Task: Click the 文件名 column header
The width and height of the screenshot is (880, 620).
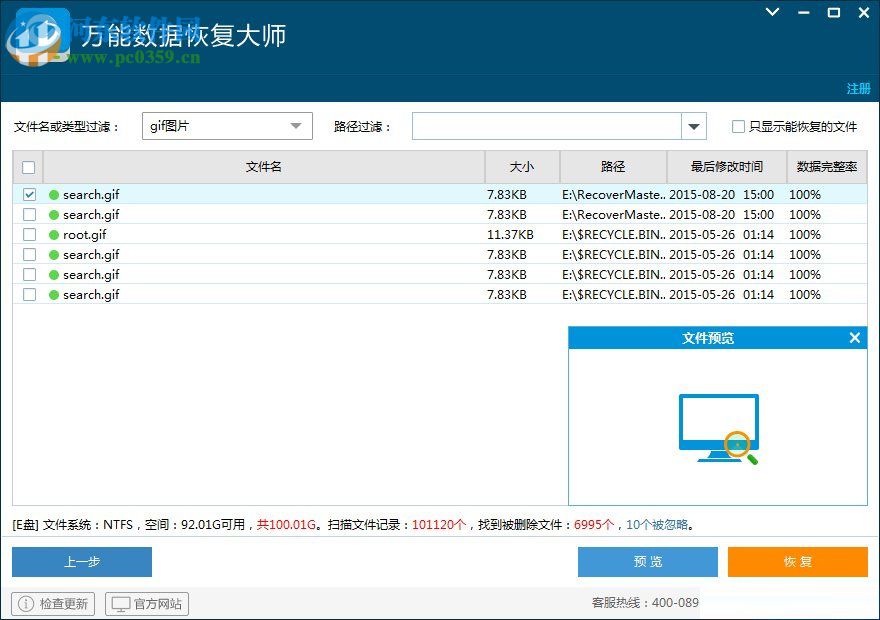Action: click(x=263, y=166)
